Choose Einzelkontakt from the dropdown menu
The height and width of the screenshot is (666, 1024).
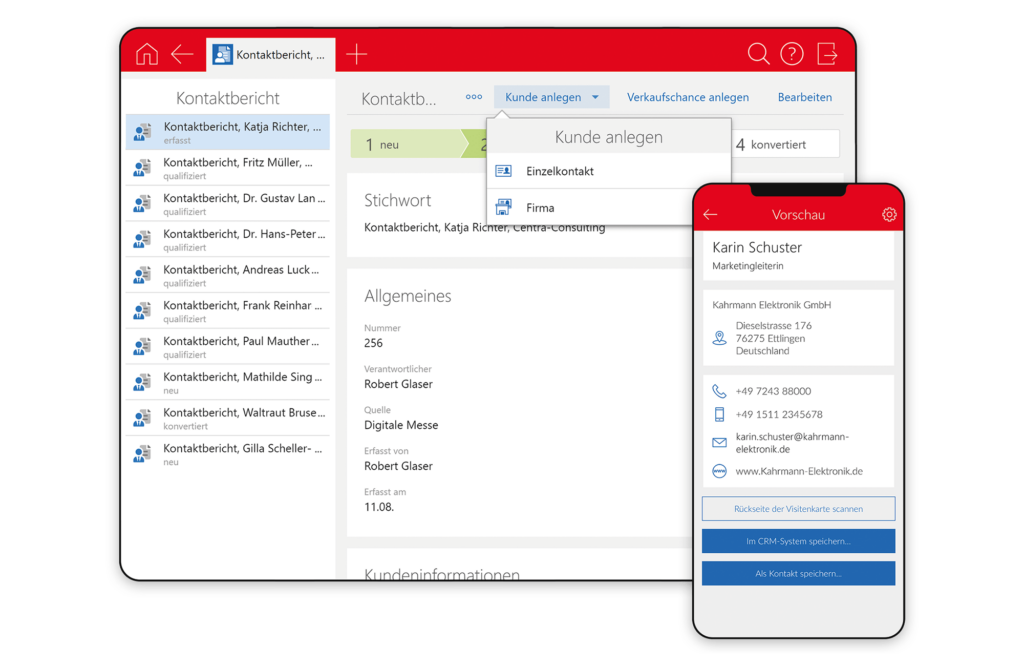559,171
